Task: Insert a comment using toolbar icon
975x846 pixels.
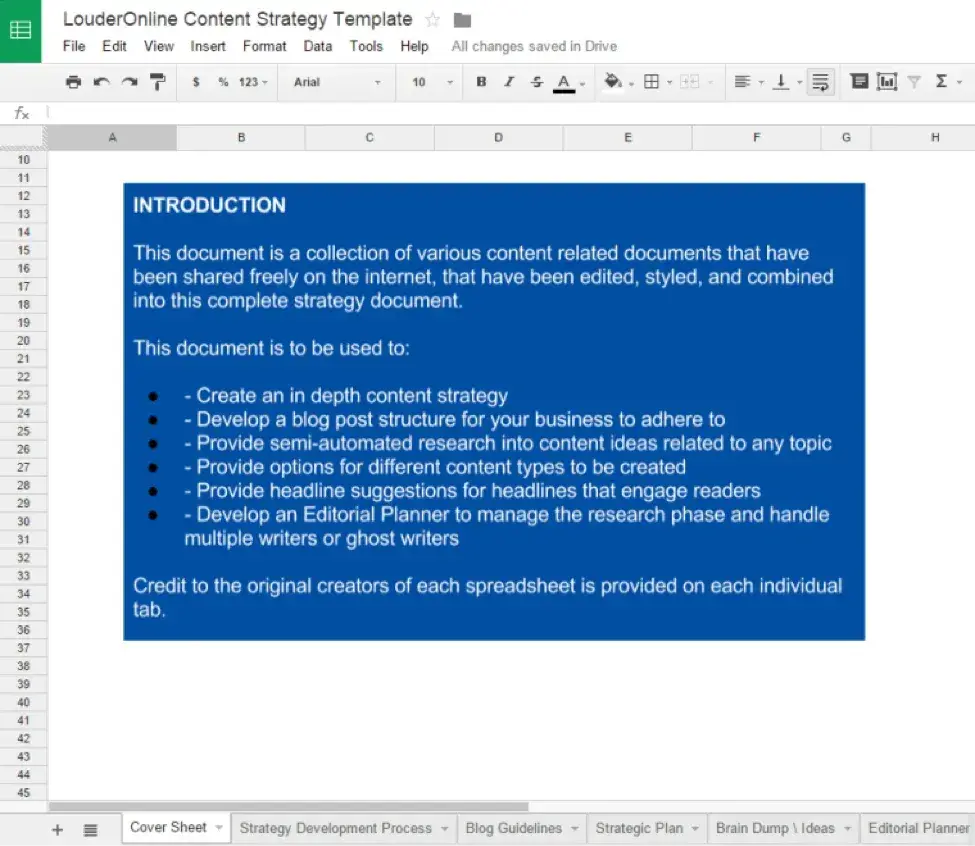Action: coord(859,82)
